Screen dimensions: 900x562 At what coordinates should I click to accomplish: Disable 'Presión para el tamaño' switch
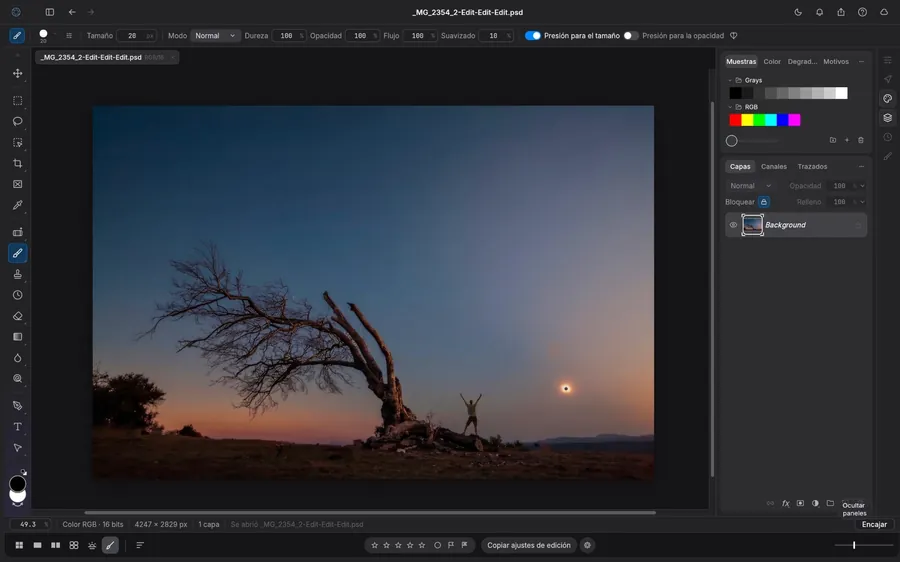click(x=533, y=36)
